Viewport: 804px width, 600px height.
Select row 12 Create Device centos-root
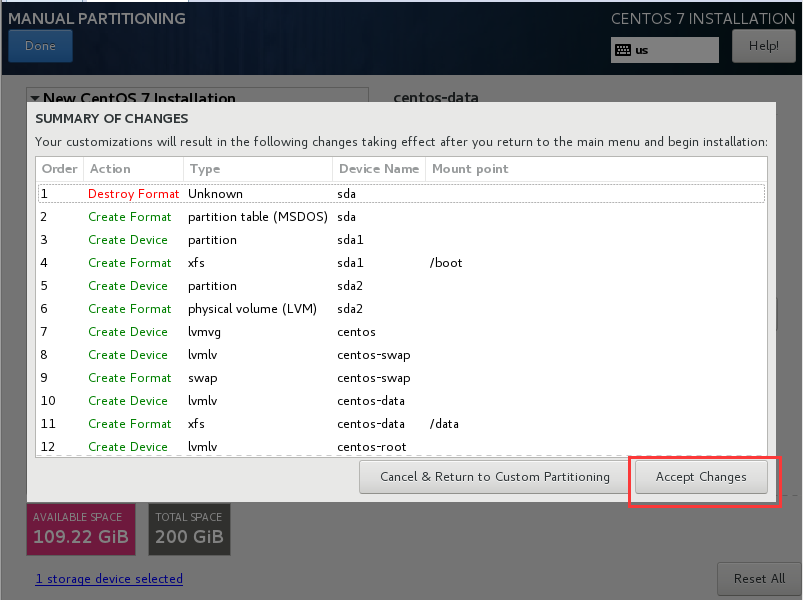click(x=401, y=446)
